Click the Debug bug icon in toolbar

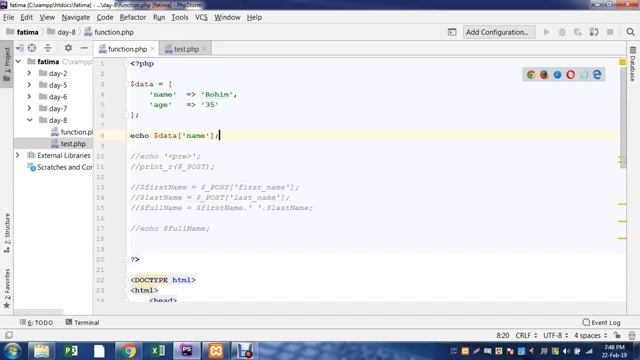point(562,32)
